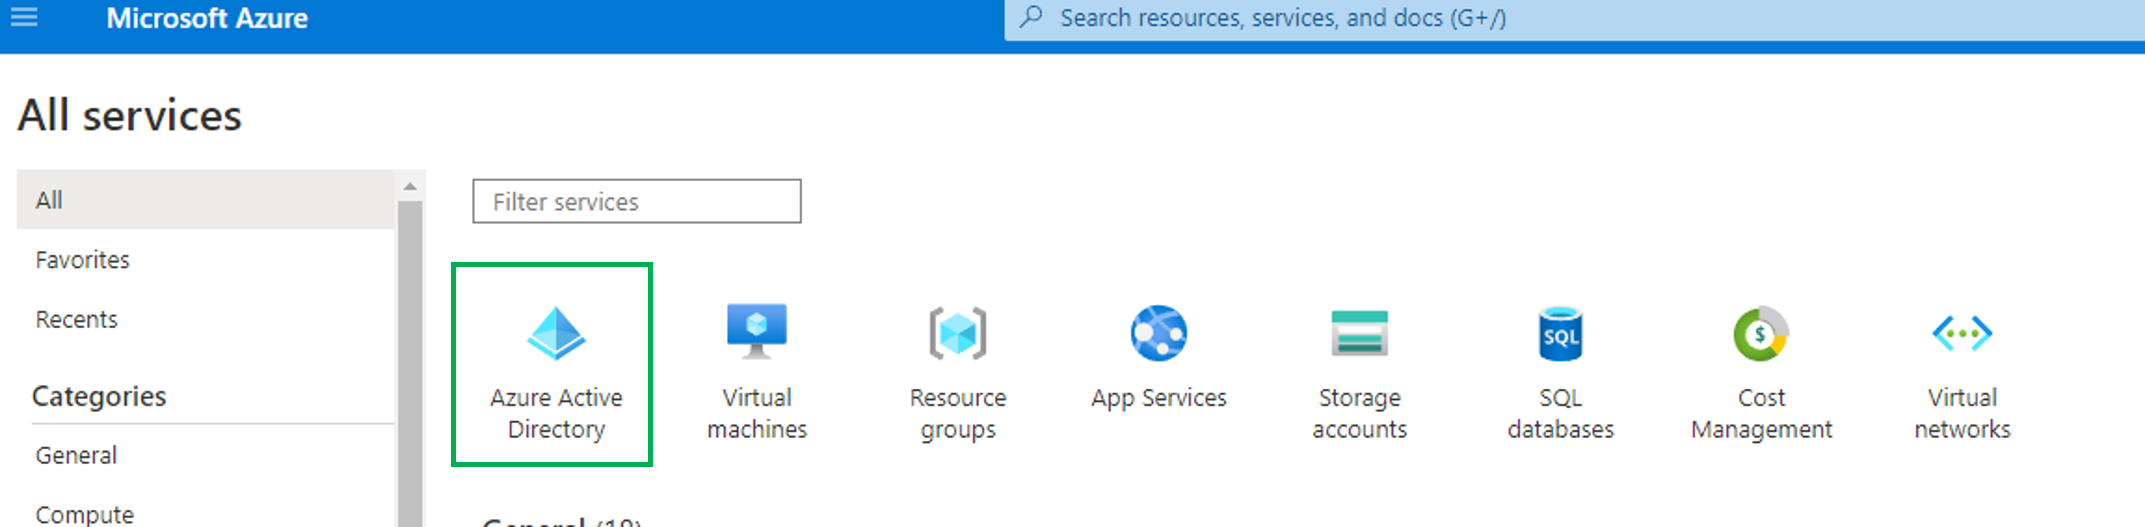Click the search magnifier icon
2145x527 pixels.
coord(1031,17)
